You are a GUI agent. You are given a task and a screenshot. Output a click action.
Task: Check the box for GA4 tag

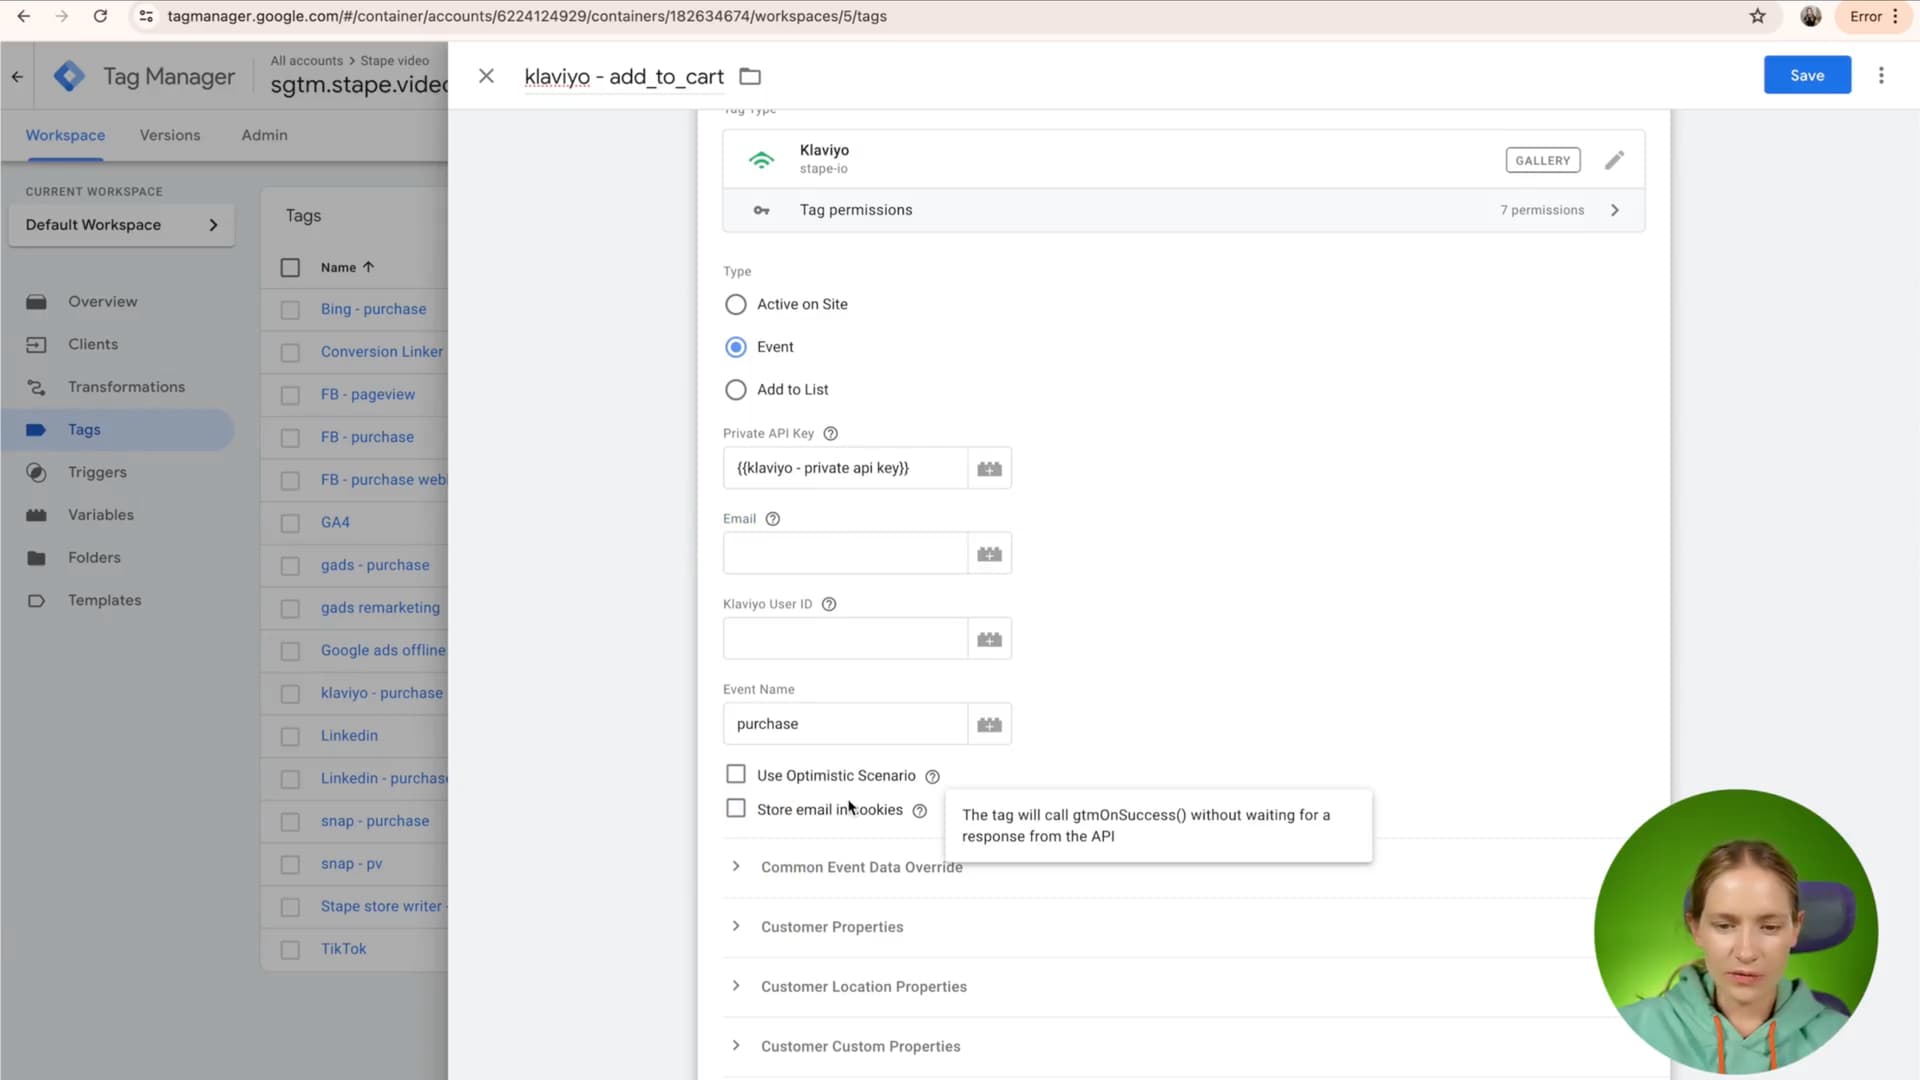coord(290,523)
